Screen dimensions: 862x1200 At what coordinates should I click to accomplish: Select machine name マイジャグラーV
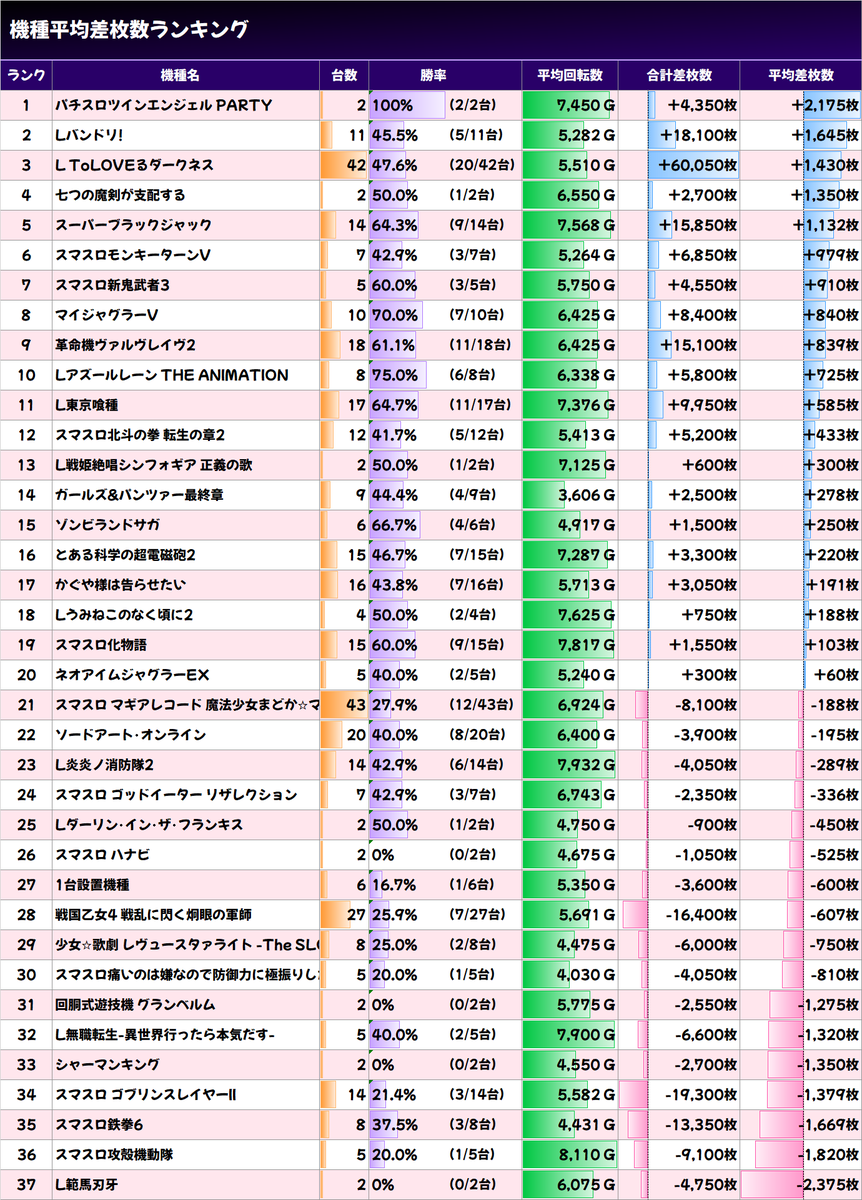105,315
